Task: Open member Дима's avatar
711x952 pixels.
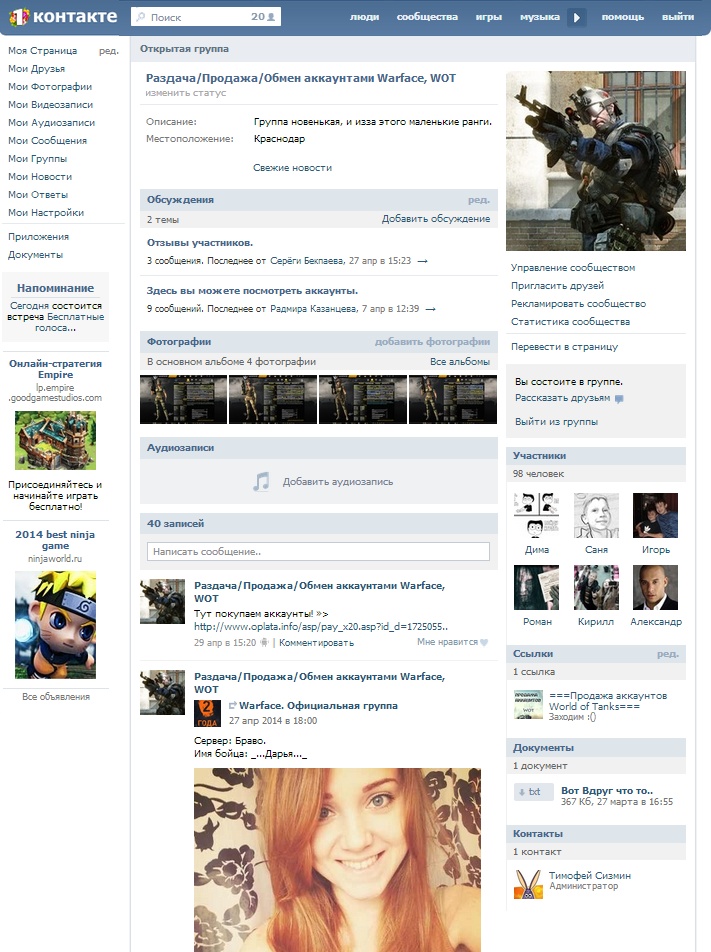Action: tap(536, 515)
